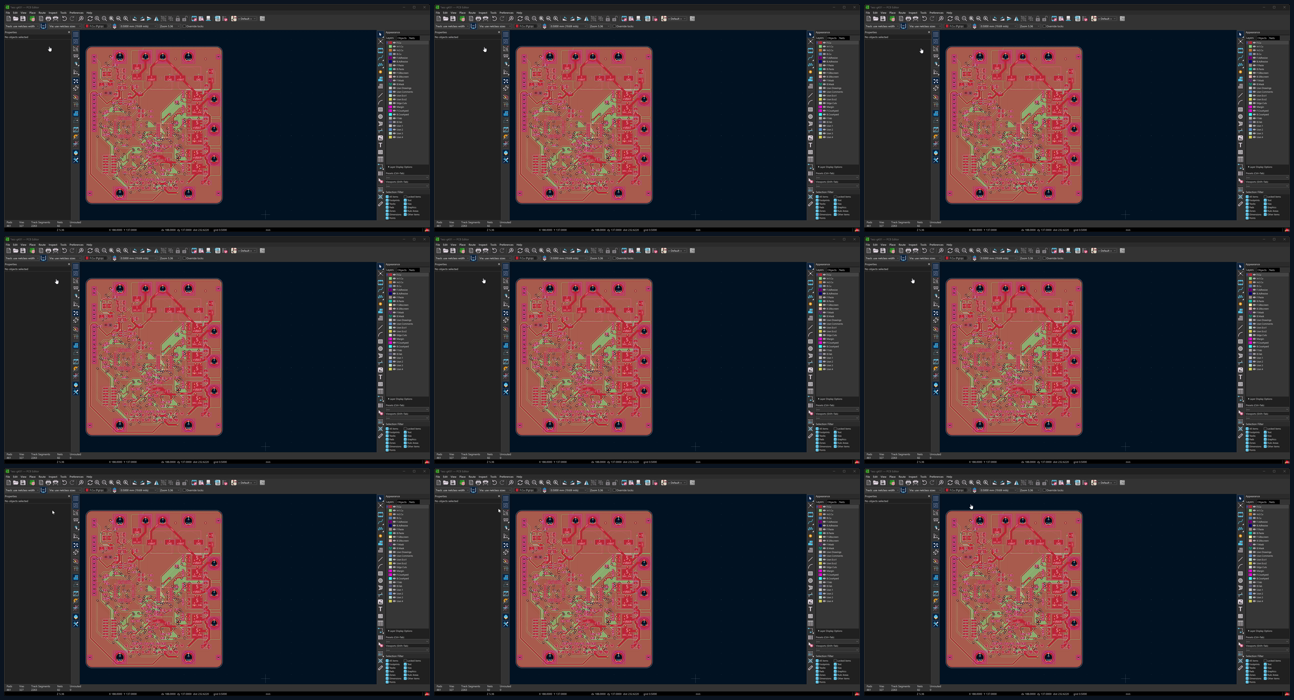Click Edge.Cuts color swatch in top-right window

coord(1250,103)
